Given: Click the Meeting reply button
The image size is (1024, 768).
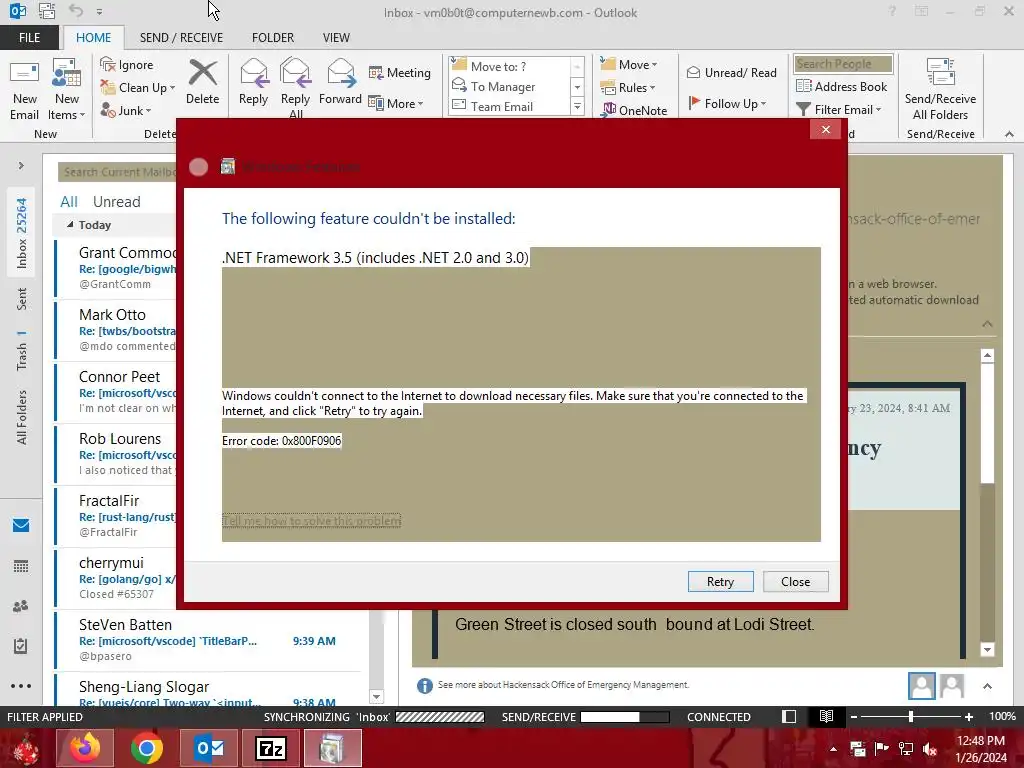Looking at the screenshot, I should [x=400, y=72].
